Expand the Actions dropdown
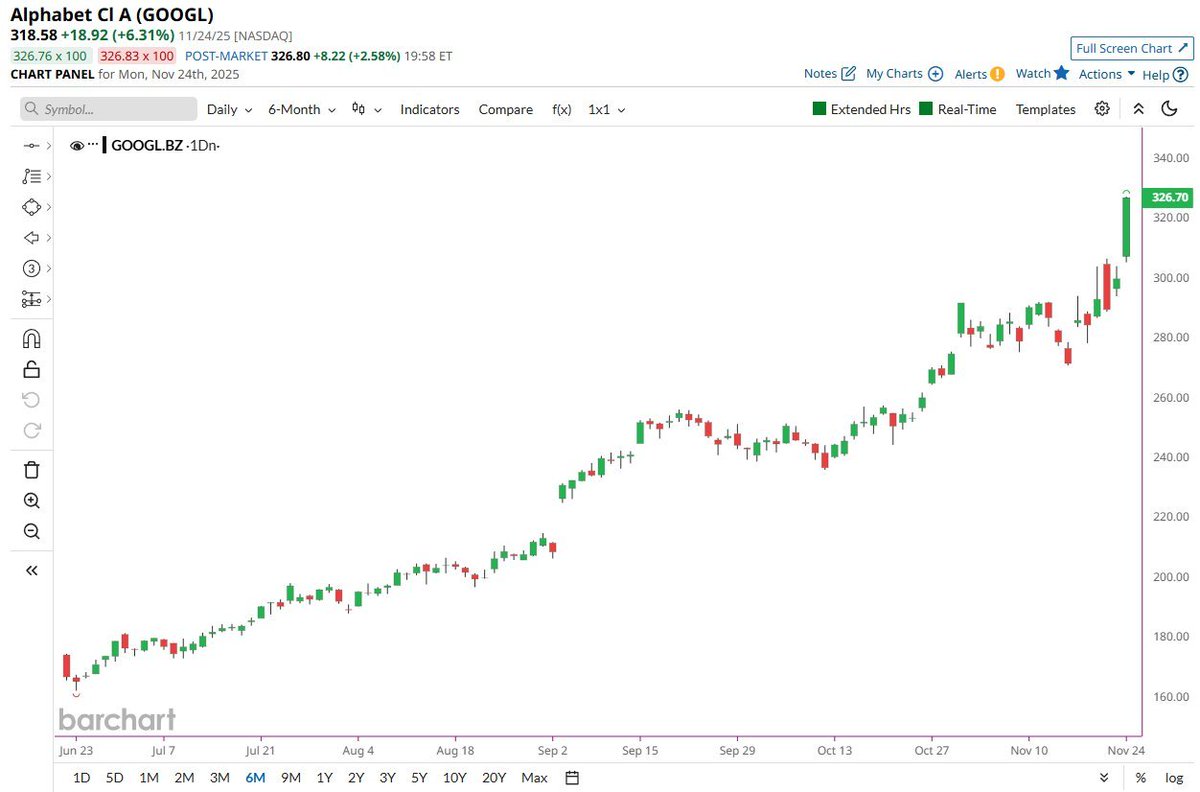1200x792 pixels. (x=1106, y=73)
